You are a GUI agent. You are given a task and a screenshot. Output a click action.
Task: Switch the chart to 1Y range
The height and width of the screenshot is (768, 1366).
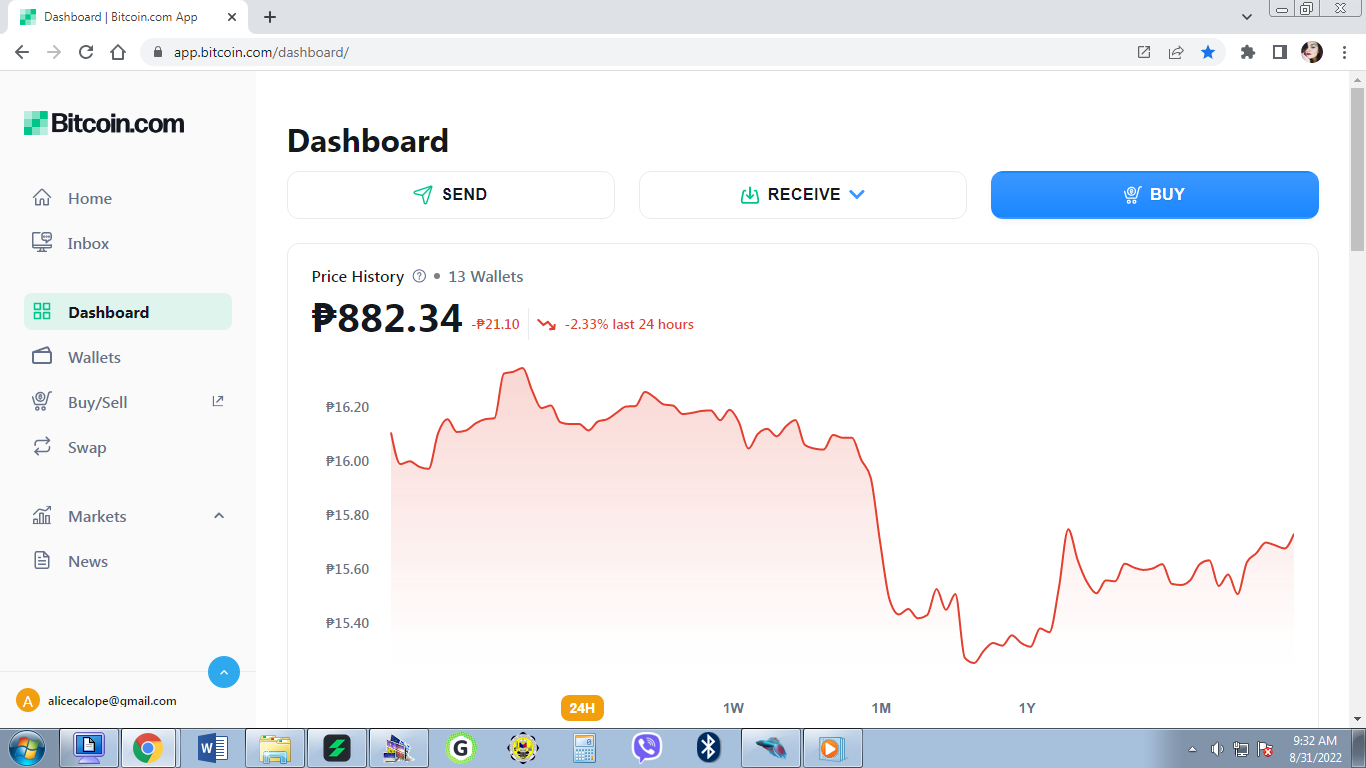click(x=1027, y=708)
